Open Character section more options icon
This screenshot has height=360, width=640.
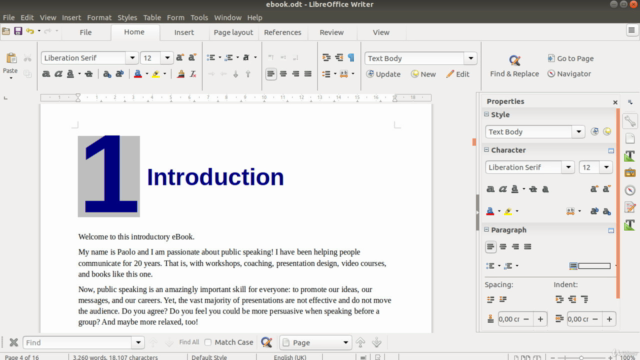(611, 151)
